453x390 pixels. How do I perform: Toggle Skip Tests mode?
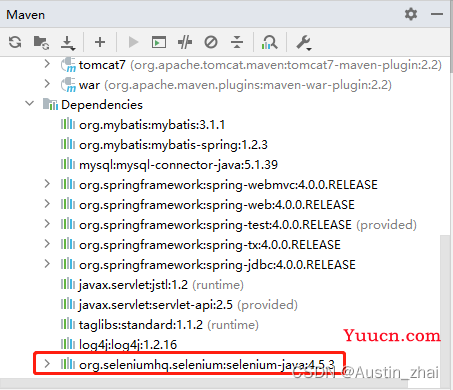pyautogui.click(x=211, y=42)
